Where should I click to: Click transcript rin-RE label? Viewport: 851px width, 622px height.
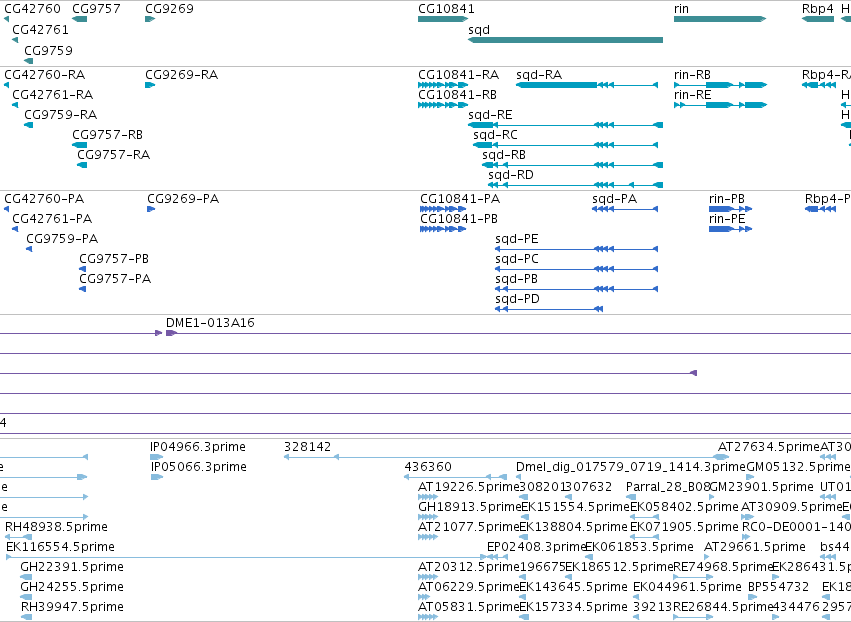tap(693, 95)
